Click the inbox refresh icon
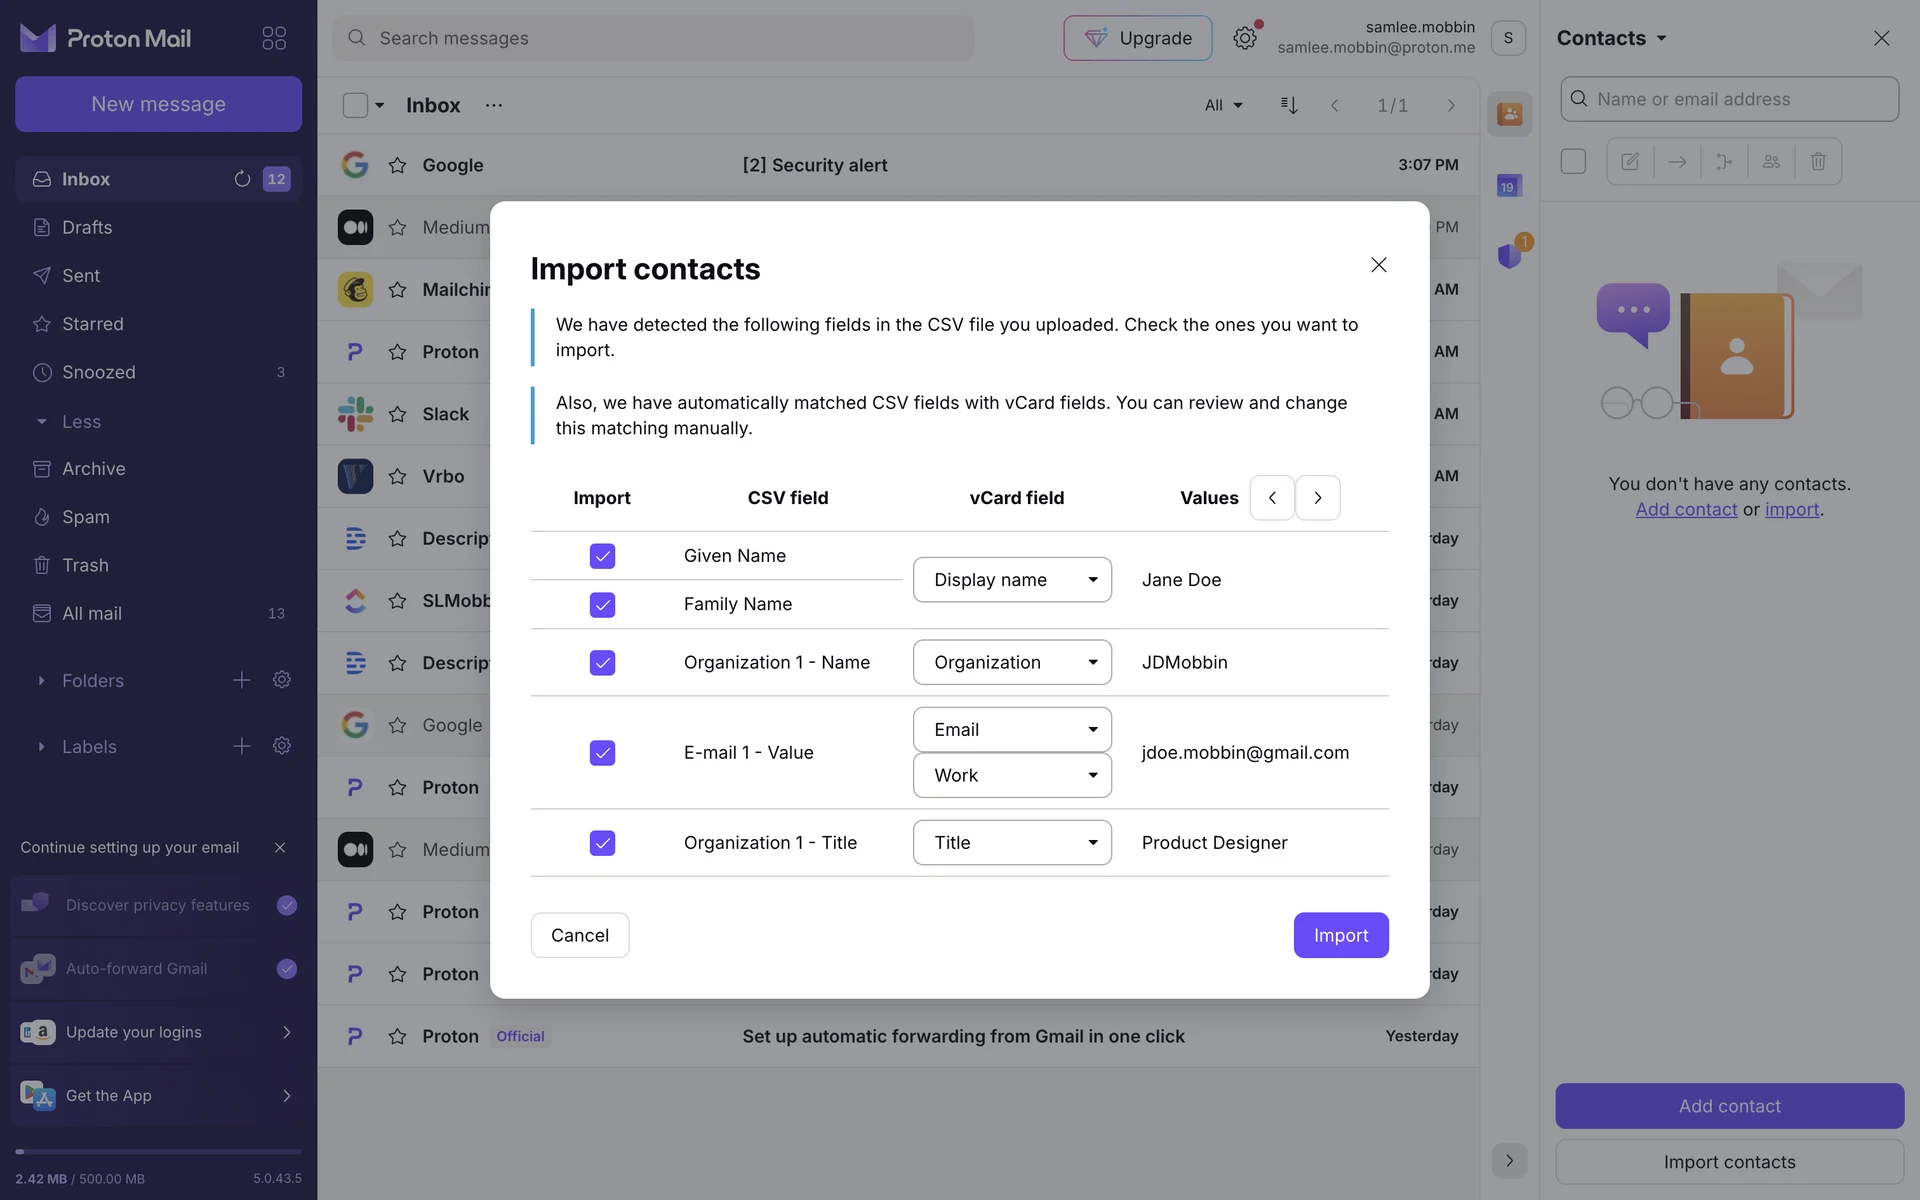The width and height of the screenshot is (1920, 1200). pyautogui.click(x=242, y=179)
